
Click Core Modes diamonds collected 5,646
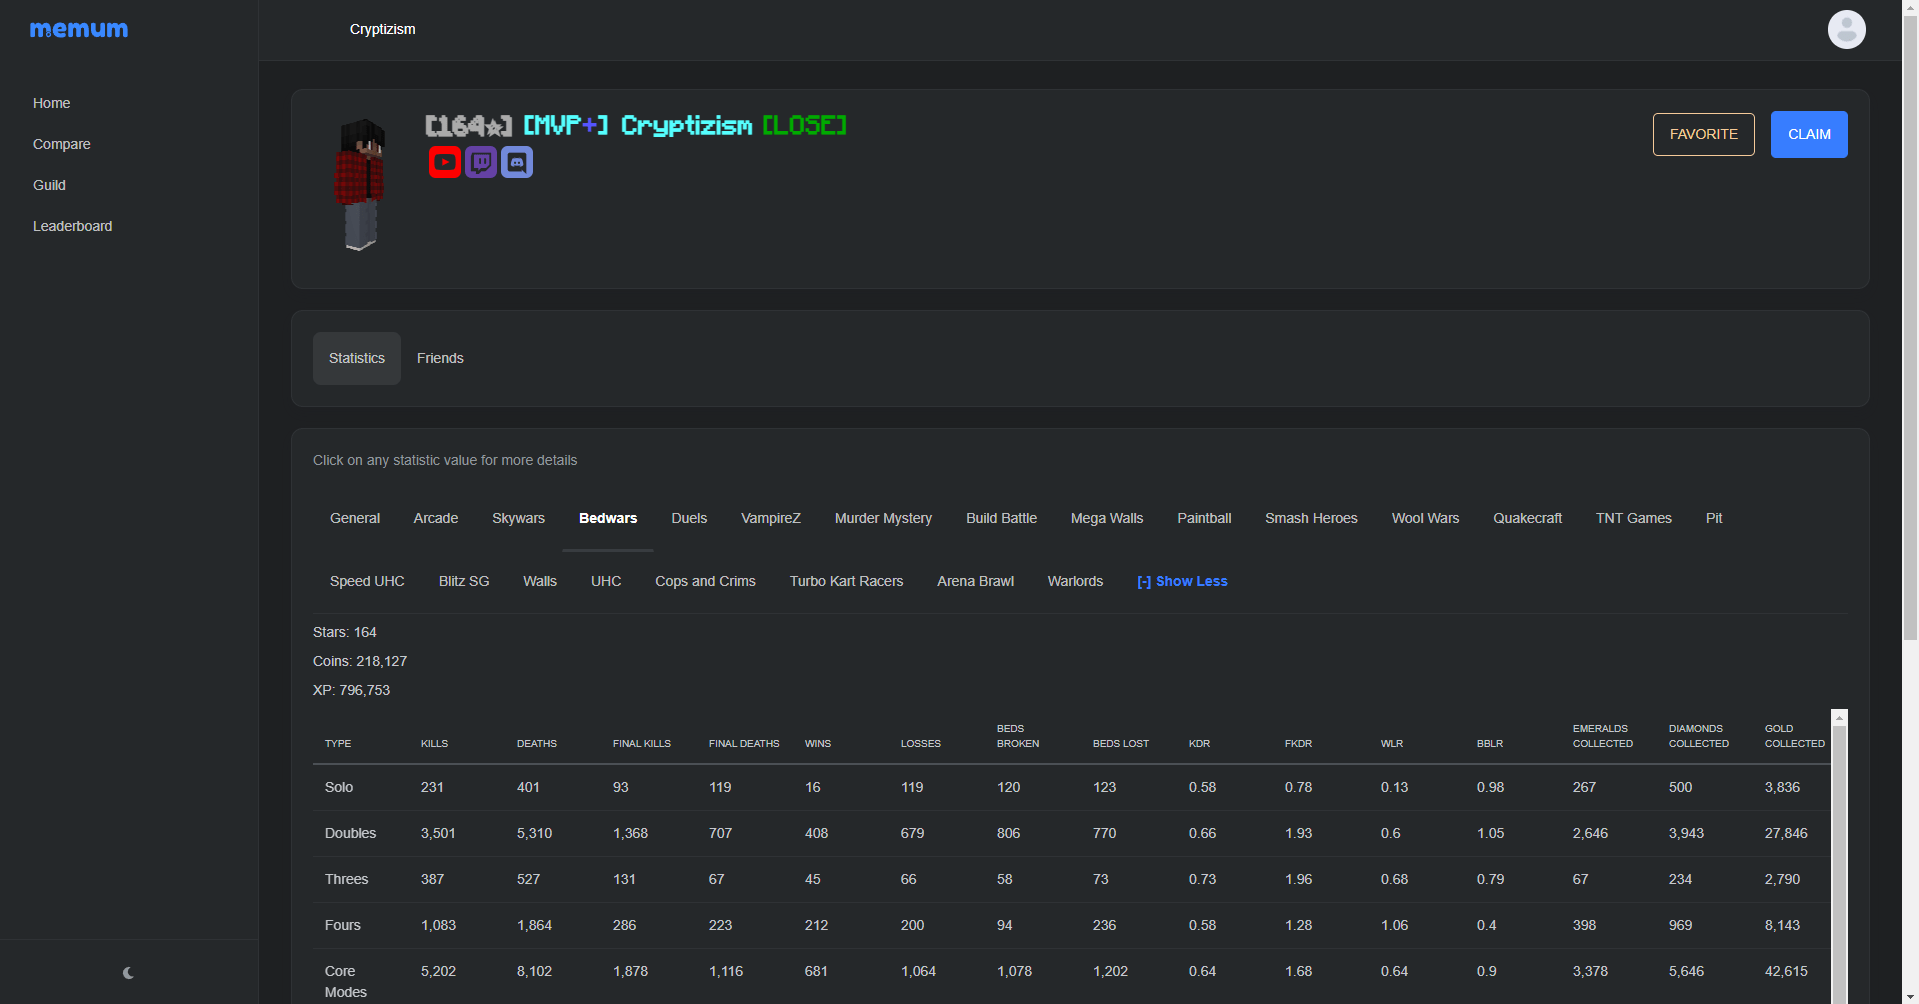[x=1686, y=971]
